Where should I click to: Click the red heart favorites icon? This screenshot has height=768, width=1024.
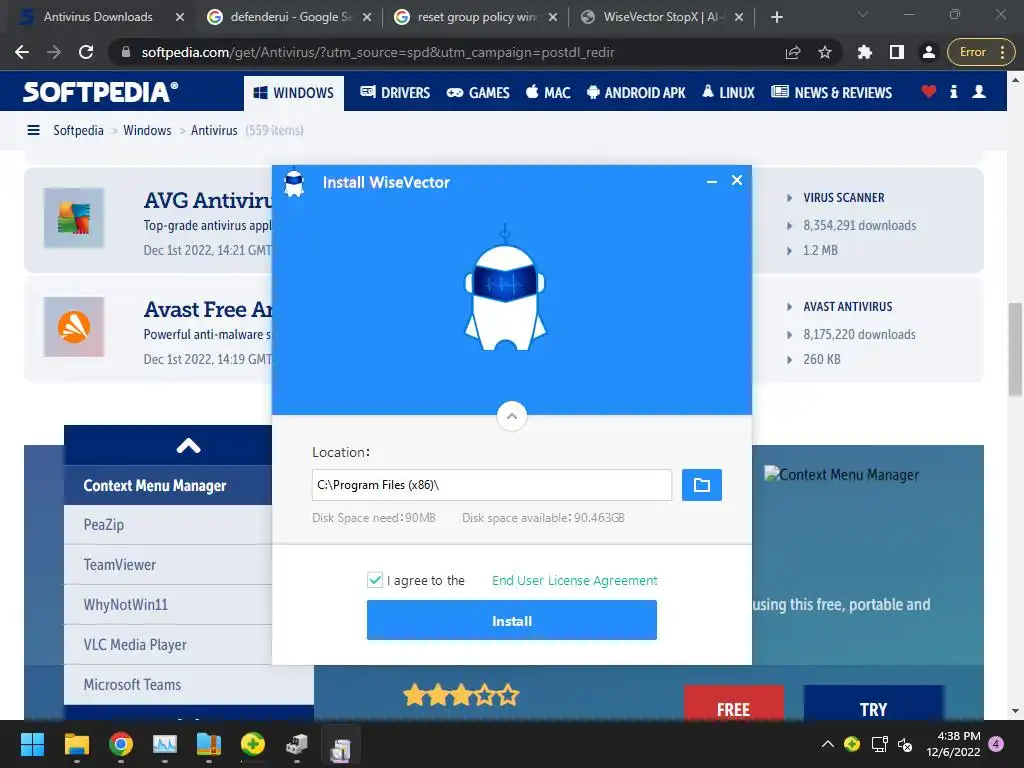coord(929,91)
